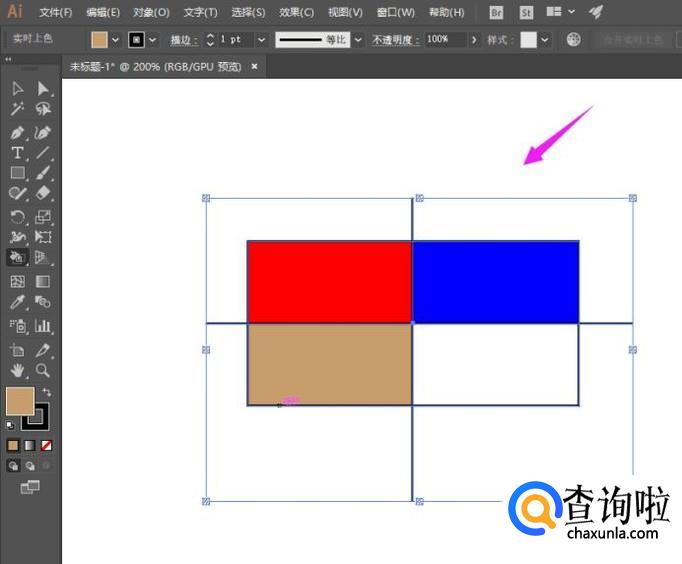682x564 pixels.
Task: Select the Zoom tool
Action: coord(43,370)
